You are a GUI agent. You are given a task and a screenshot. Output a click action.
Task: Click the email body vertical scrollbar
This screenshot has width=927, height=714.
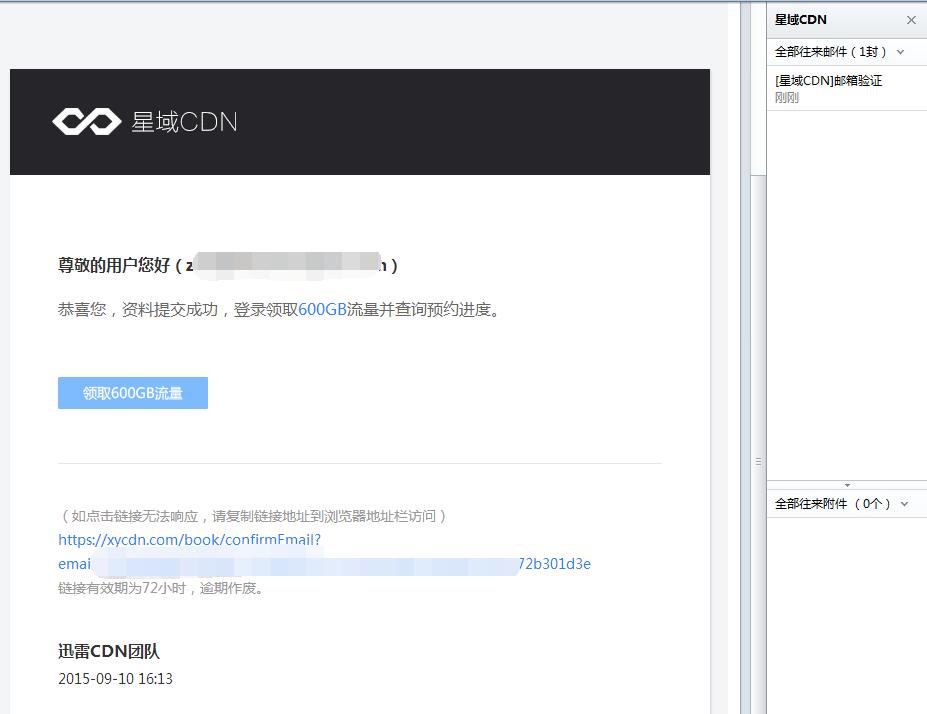point(745,300)
